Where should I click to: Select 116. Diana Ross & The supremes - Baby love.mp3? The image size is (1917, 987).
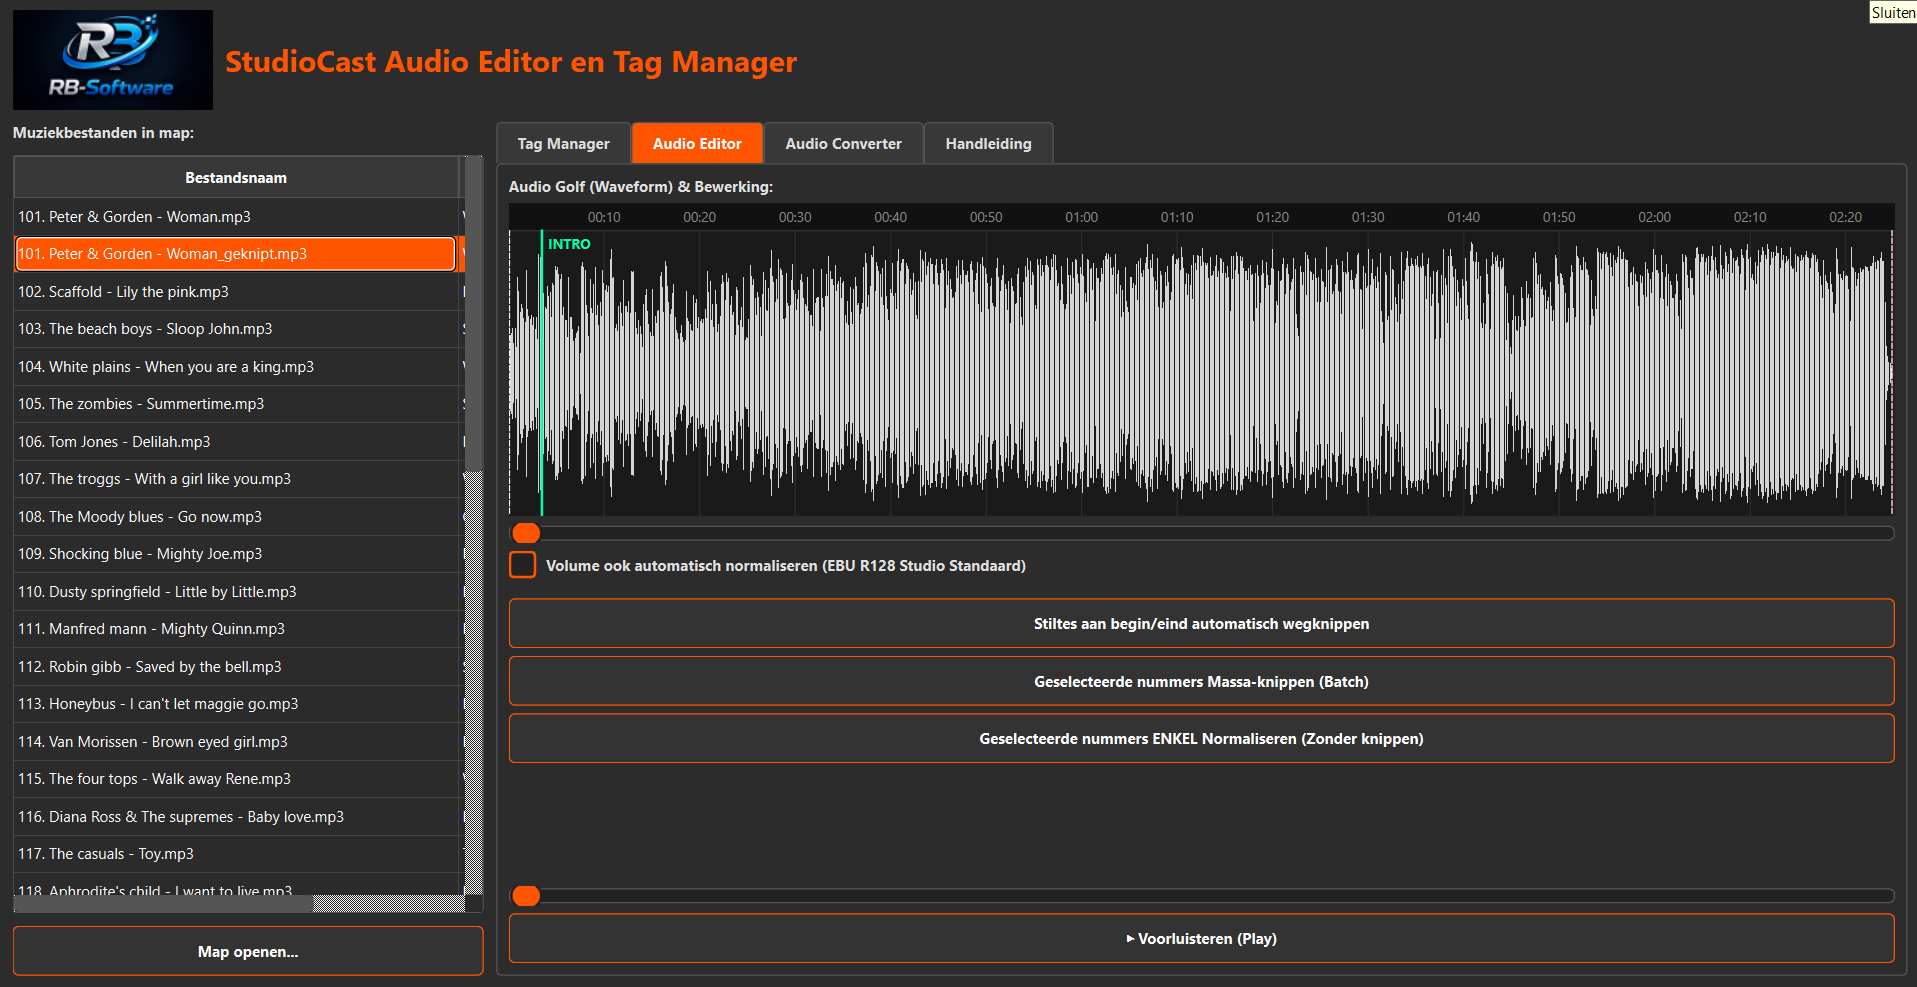tap(236, 816)
